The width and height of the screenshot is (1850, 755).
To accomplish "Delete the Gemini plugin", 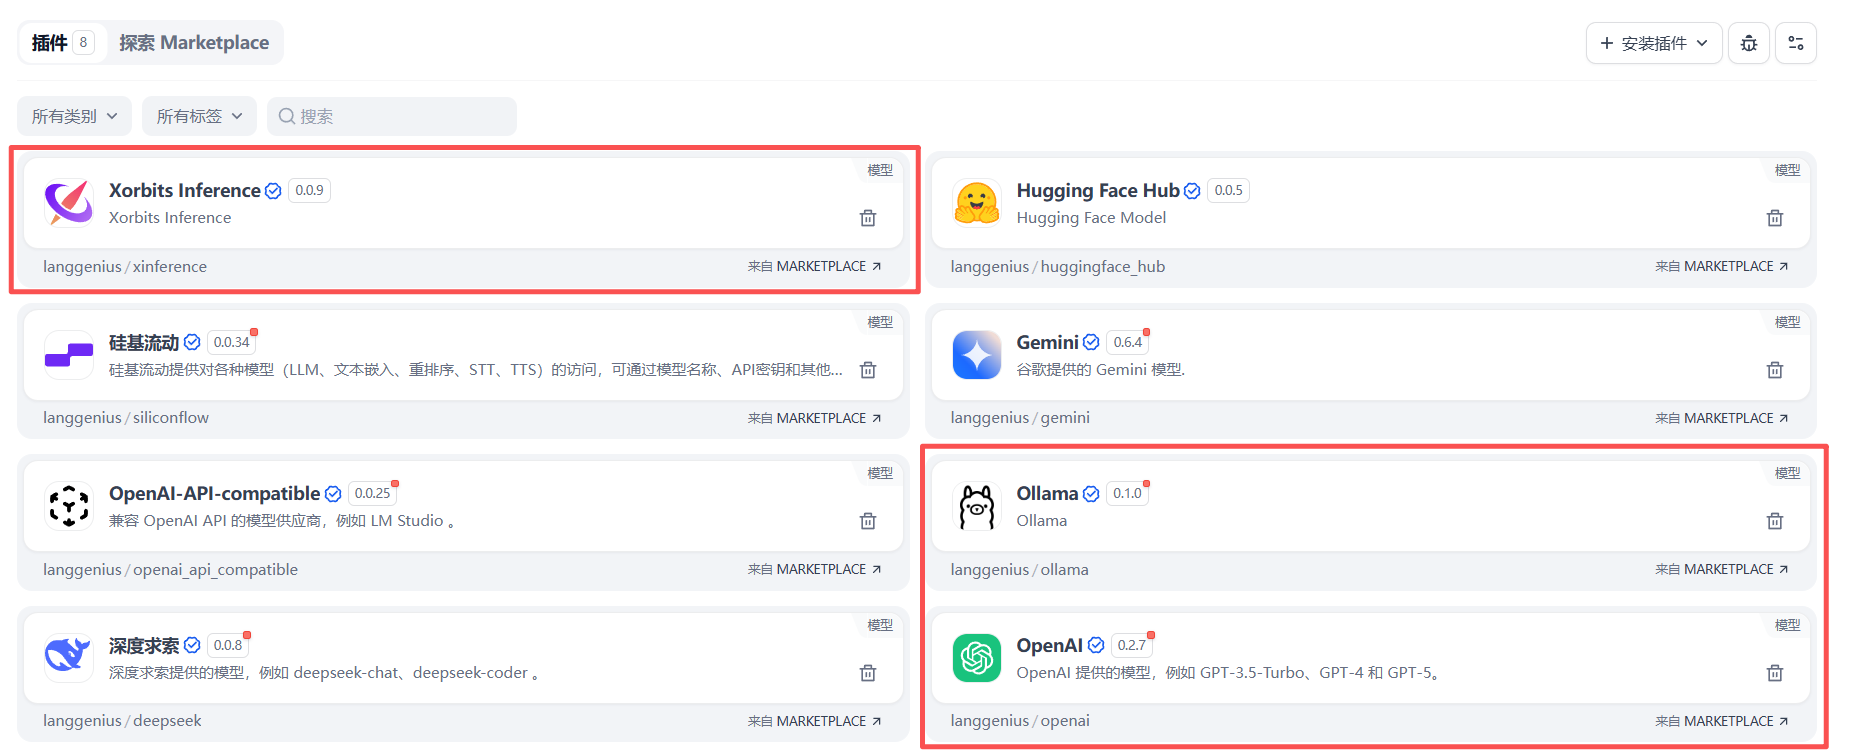I will point(1775,370).
